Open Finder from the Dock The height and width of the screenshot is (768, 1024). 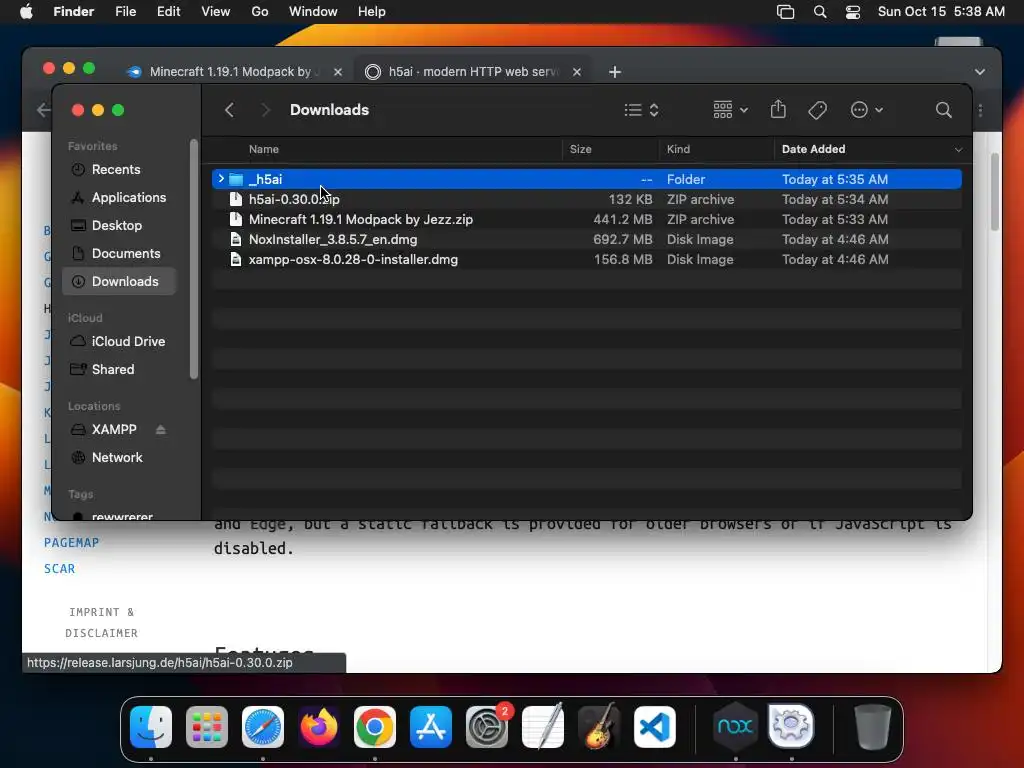[151, 727]
